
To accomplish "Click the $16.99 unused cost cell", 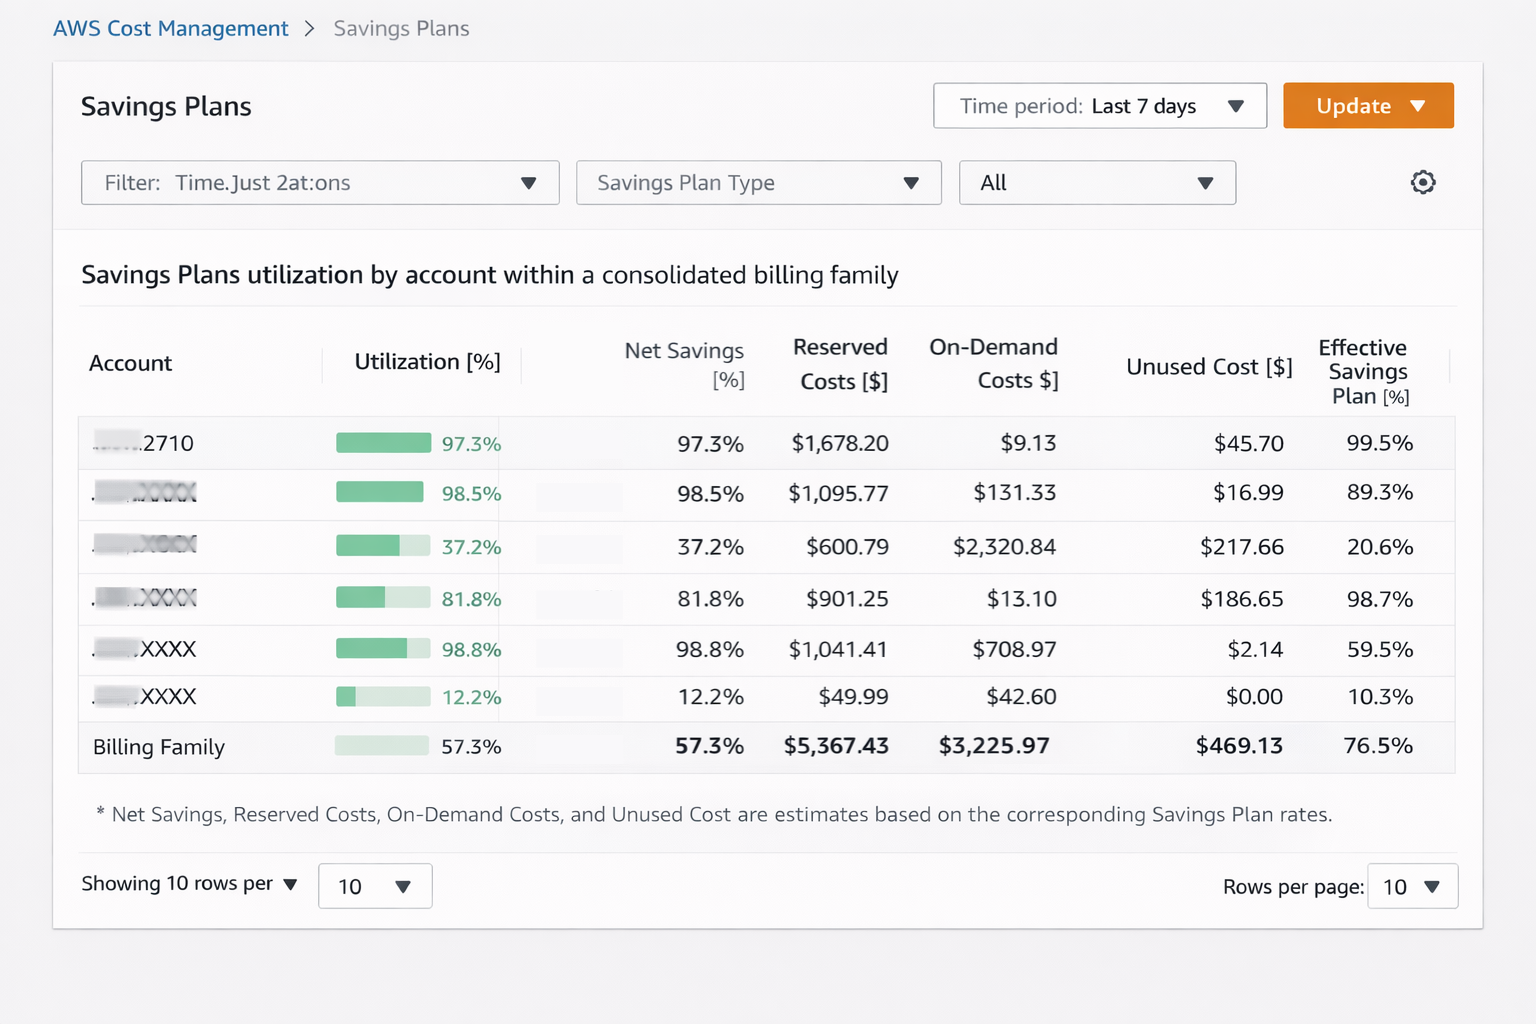I will (1248, 493).
